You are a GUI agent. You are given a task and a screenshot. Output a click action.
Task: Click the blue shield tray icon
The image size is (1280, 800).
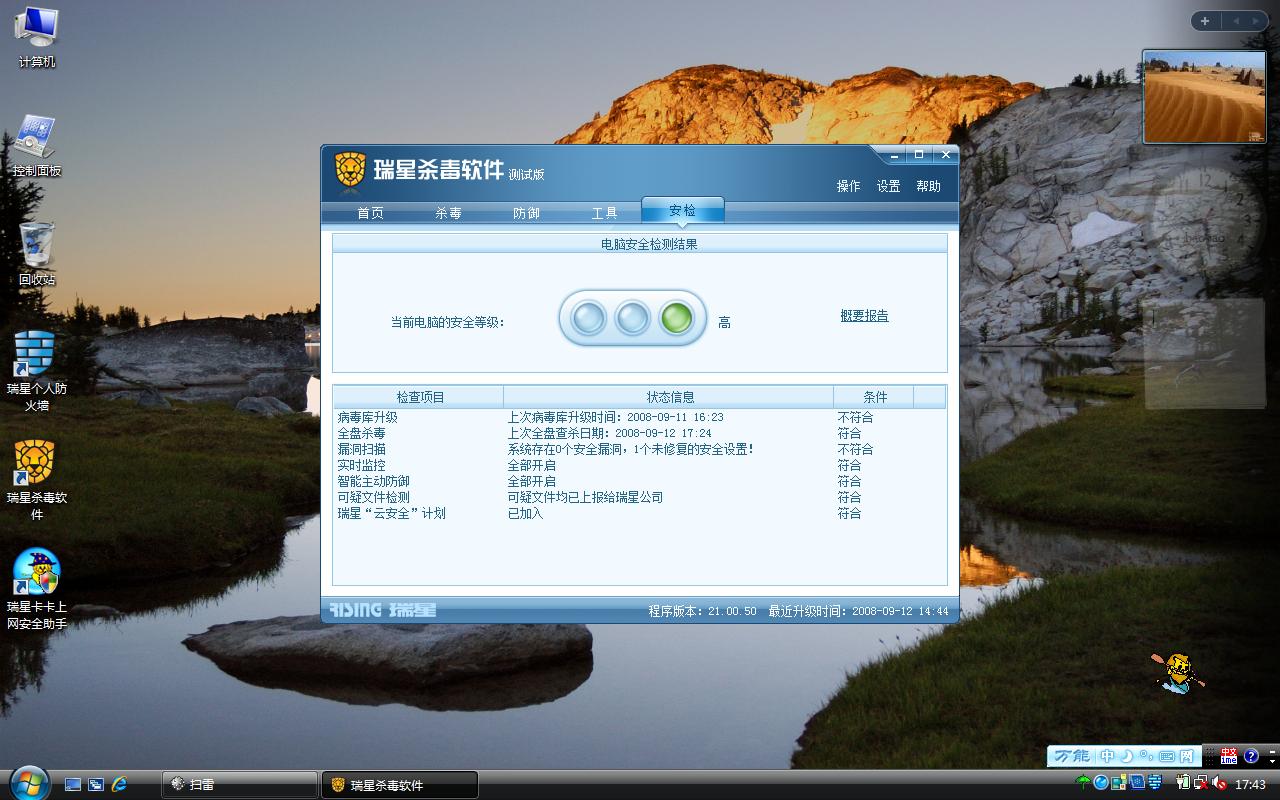click(1137, 782)
